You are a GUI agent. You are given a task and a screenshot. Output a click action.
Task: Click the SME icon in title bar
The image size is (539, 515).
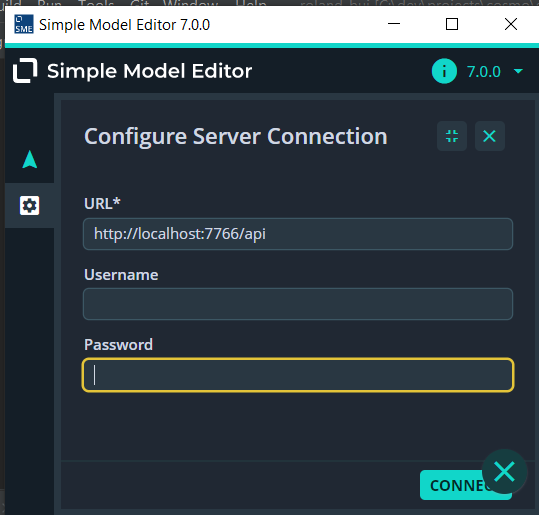pyautogui.click(x=24, y=24)
